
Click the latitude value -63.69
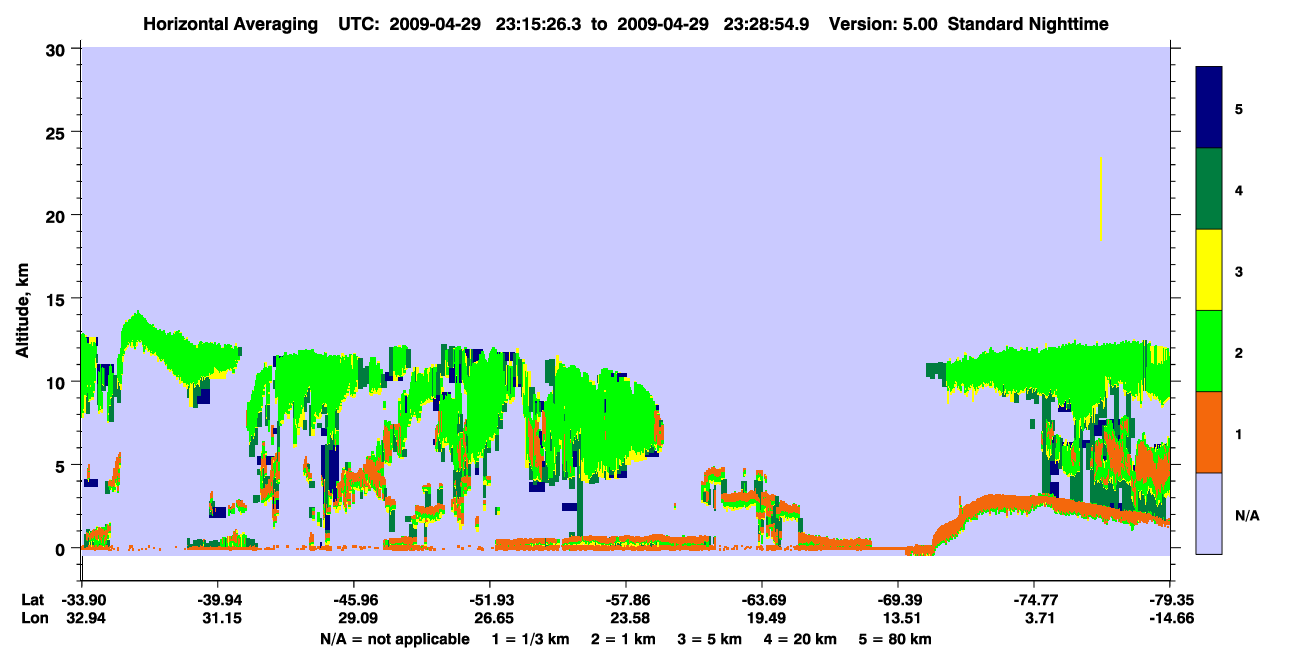point(762,600)
